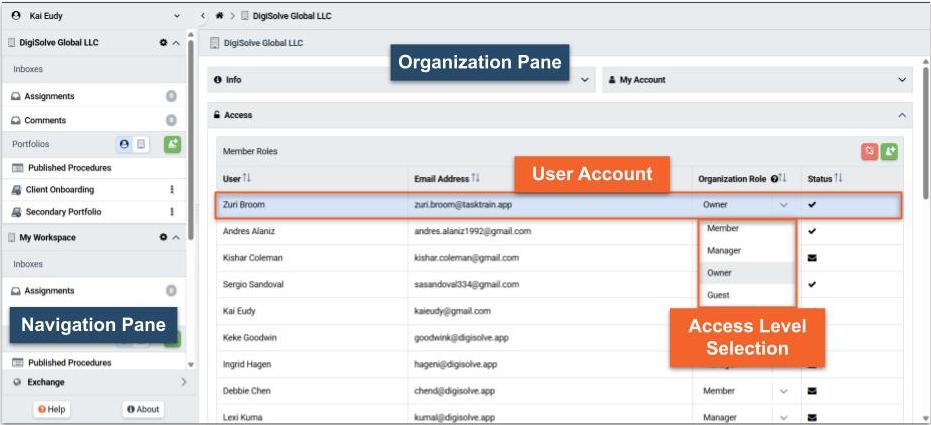Click the organization pane vertical scrollbar
The height and width of the screenshot is (425, 931).
926,132
